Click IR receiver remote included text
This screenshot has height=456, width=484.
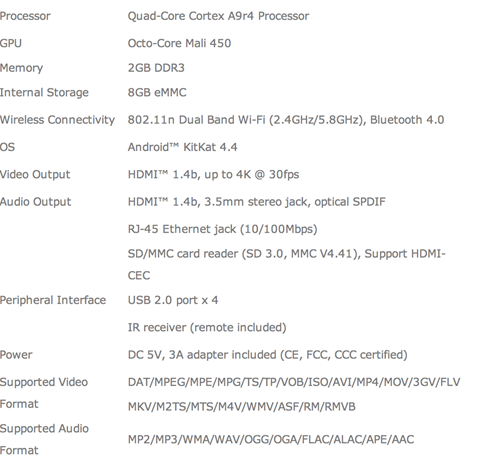pos(207,328)
